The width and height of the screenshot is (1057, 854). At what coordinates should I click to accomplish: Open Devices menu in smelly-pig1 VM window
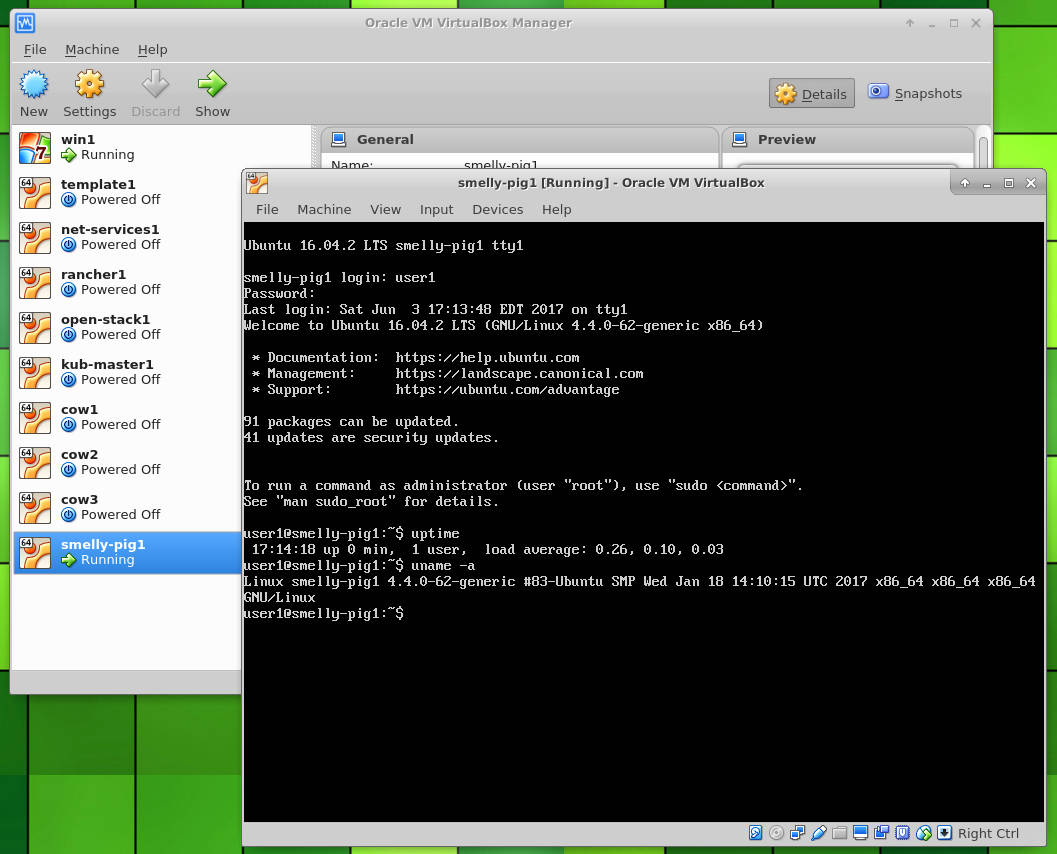tap(497, 210)
